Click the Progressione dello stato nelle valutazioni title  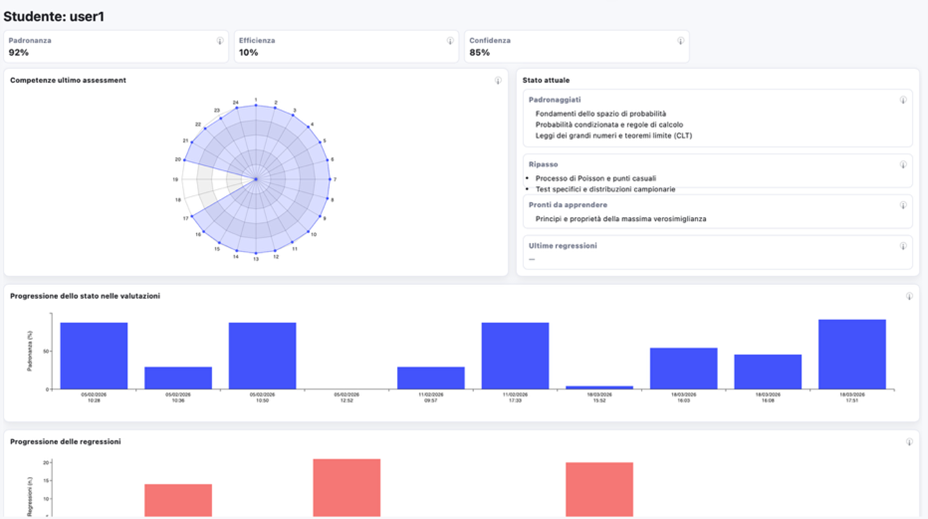tap(85, 296)
